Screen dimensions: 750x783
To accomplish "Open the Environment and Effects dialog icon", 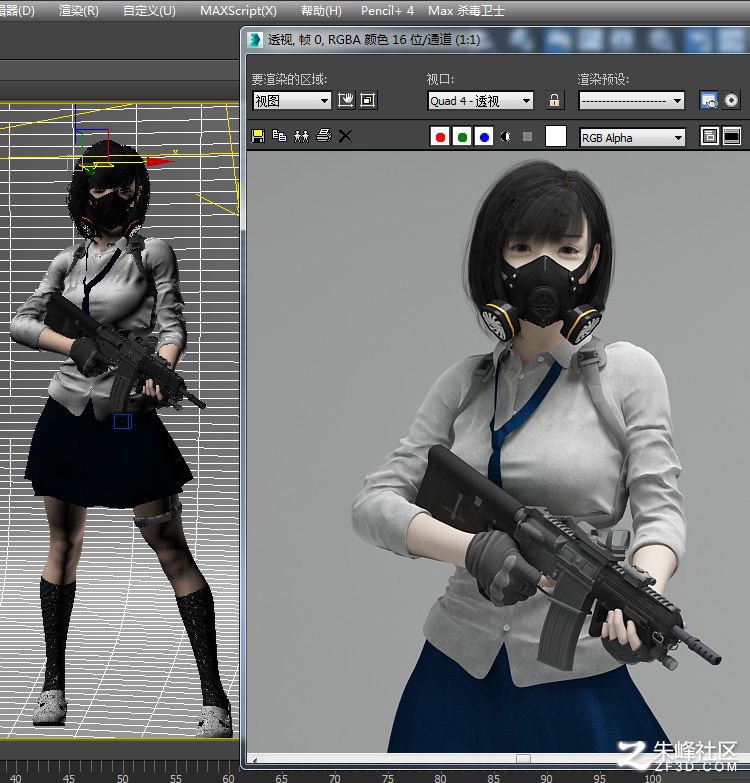I will tap(731, 100).
